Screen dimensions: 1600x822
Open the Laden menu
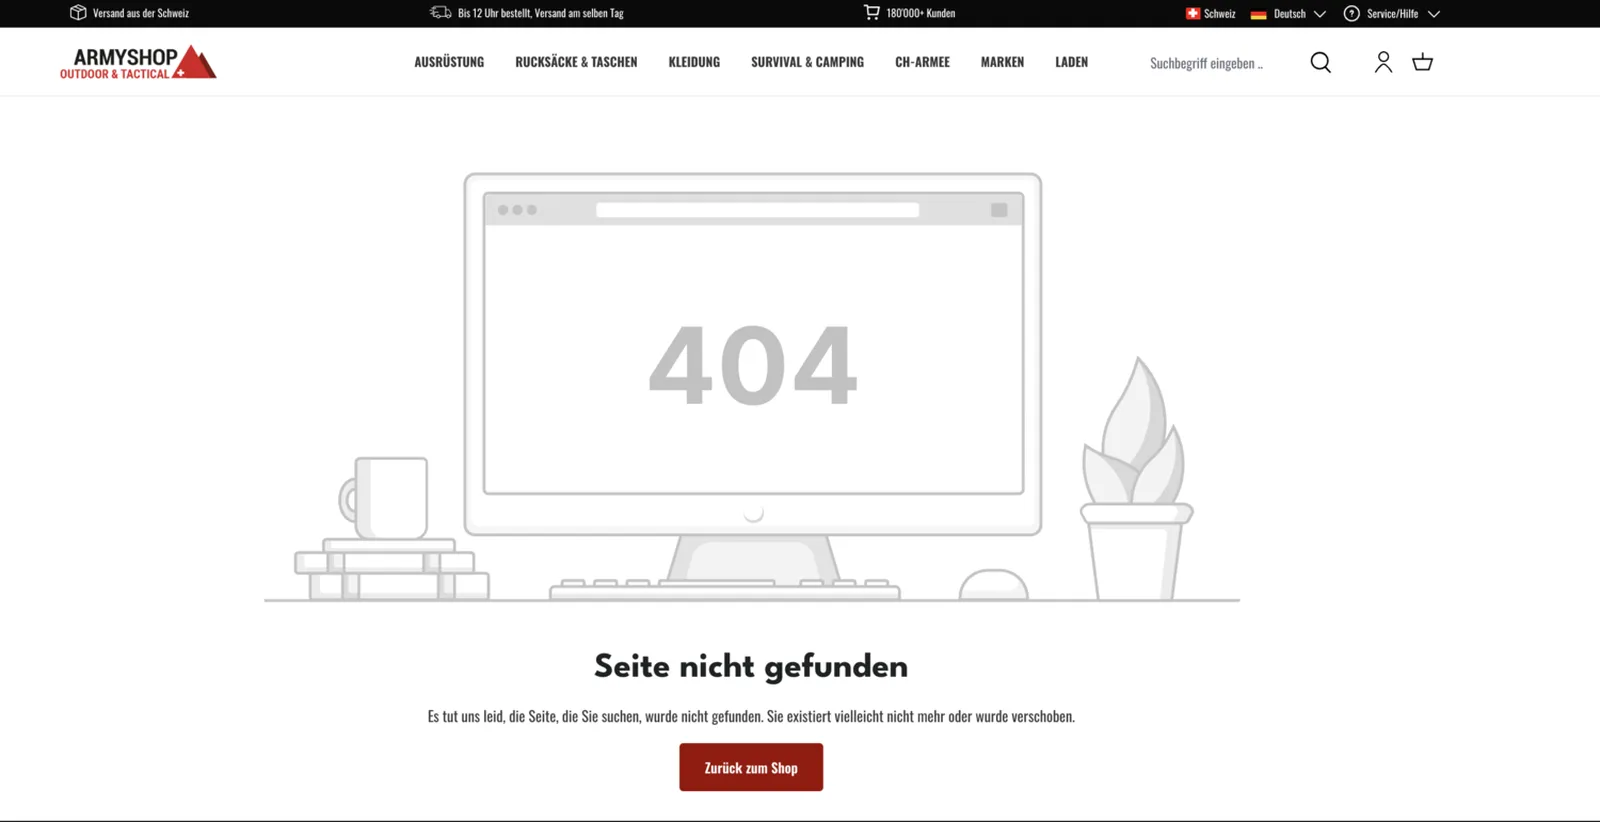click(x=1071, y=62)
